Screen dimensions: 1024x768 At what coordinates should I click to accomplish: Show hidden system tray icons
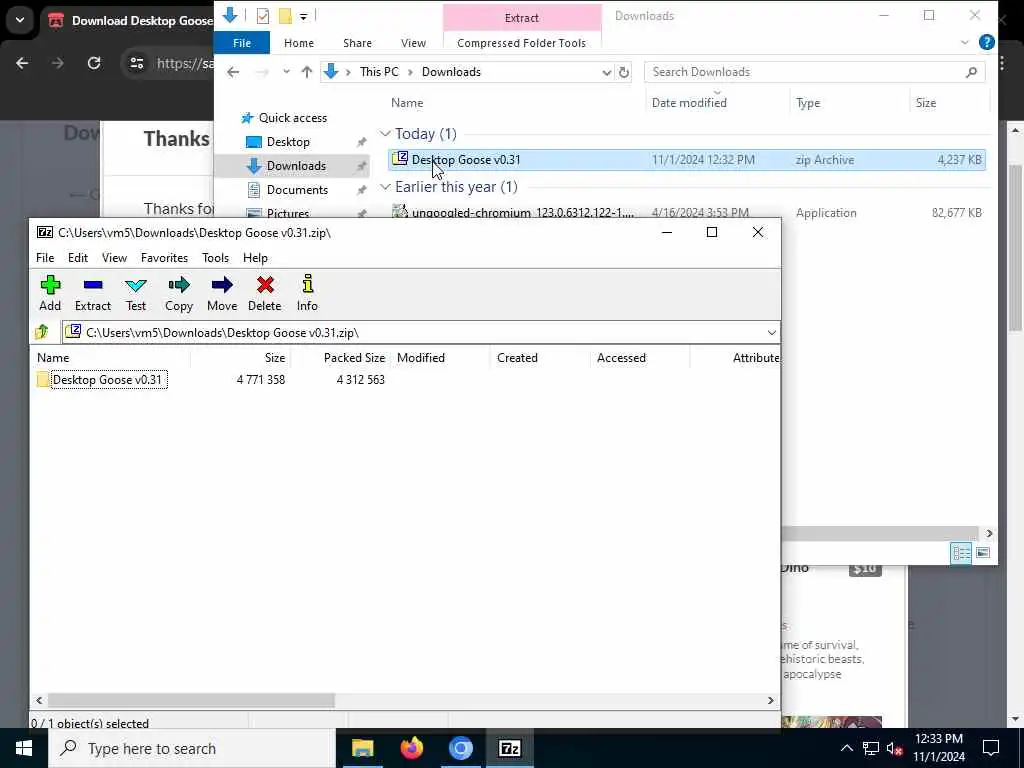coord(846,748)
